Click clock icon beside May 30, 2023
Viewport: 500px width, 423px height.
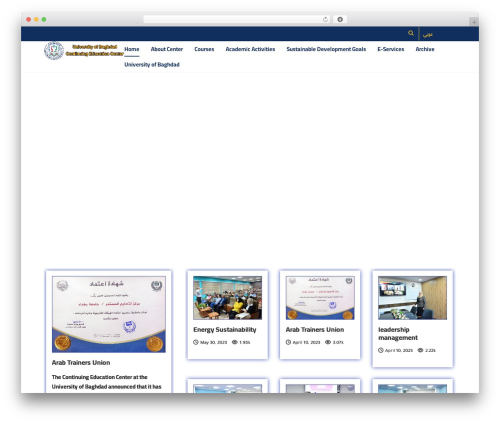(x=196, y=342)
